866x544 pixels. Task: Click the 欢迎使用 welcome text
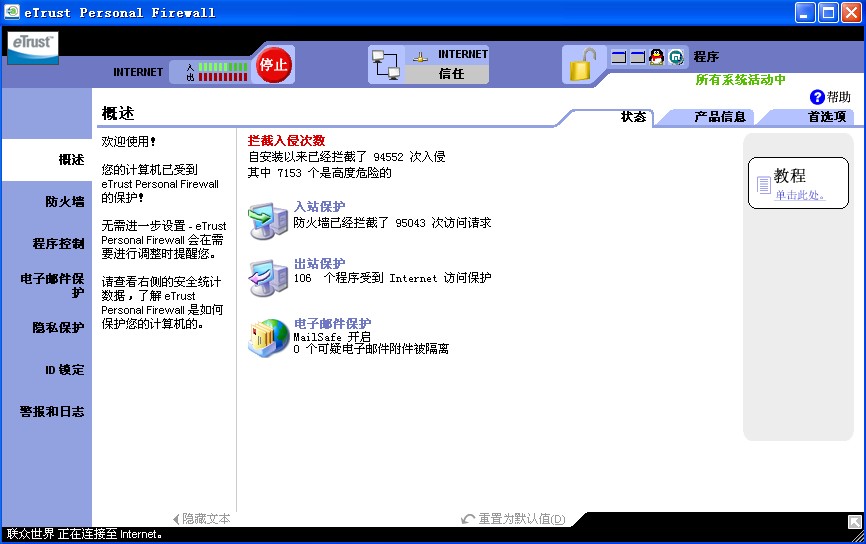pyautogui.click(x=128, y=142)
